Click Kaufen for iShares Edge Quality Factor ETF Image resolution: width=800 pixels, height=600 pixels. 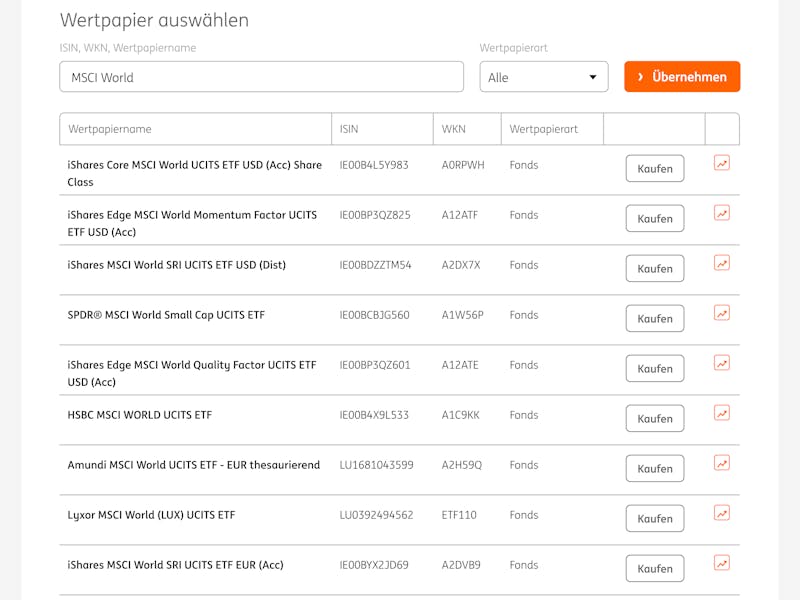click(655, 368)
